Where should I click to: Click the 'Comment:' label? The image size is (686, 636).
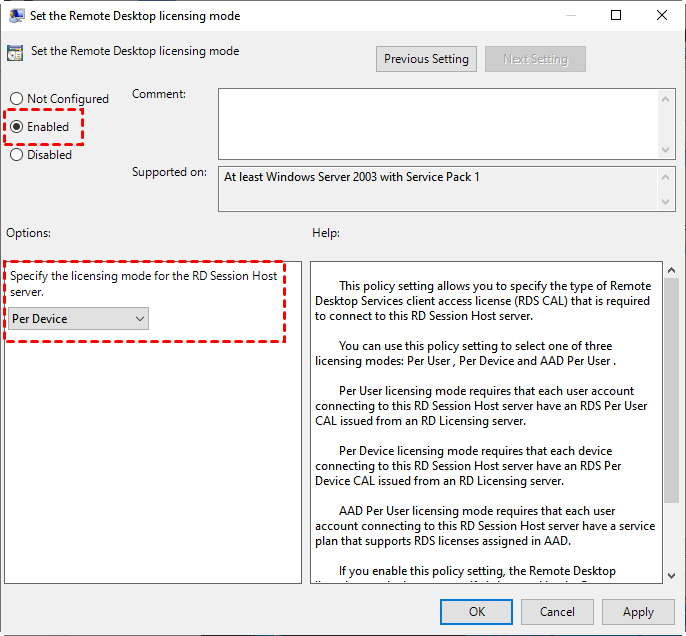pos(159,94)
